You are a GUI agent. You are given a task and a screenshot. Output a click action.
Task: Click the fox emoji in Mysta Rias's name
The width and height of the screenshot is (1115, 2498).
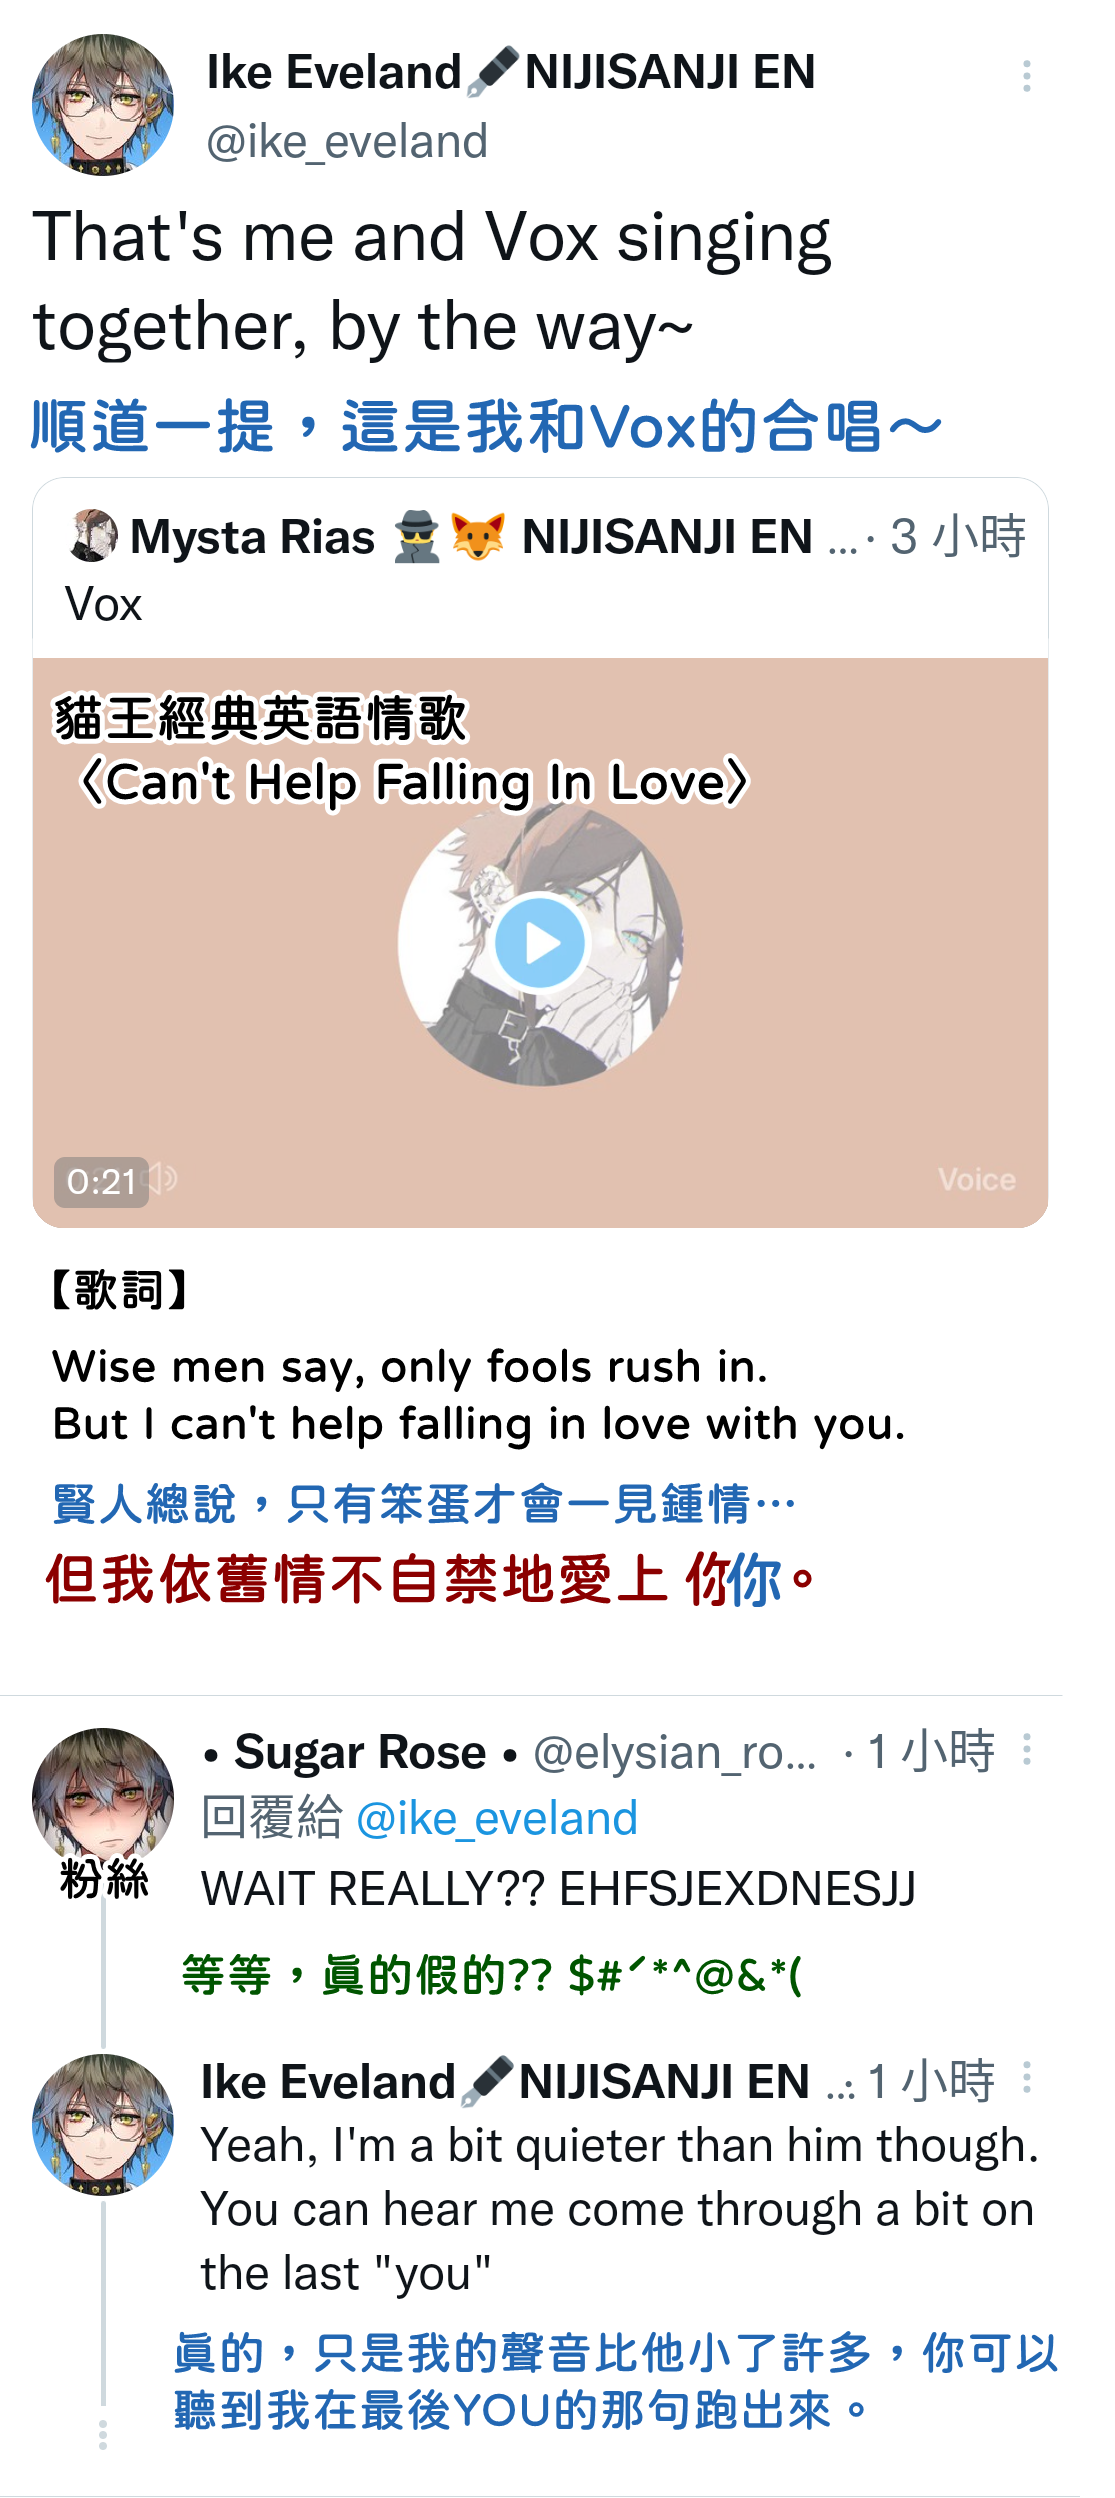477,536
